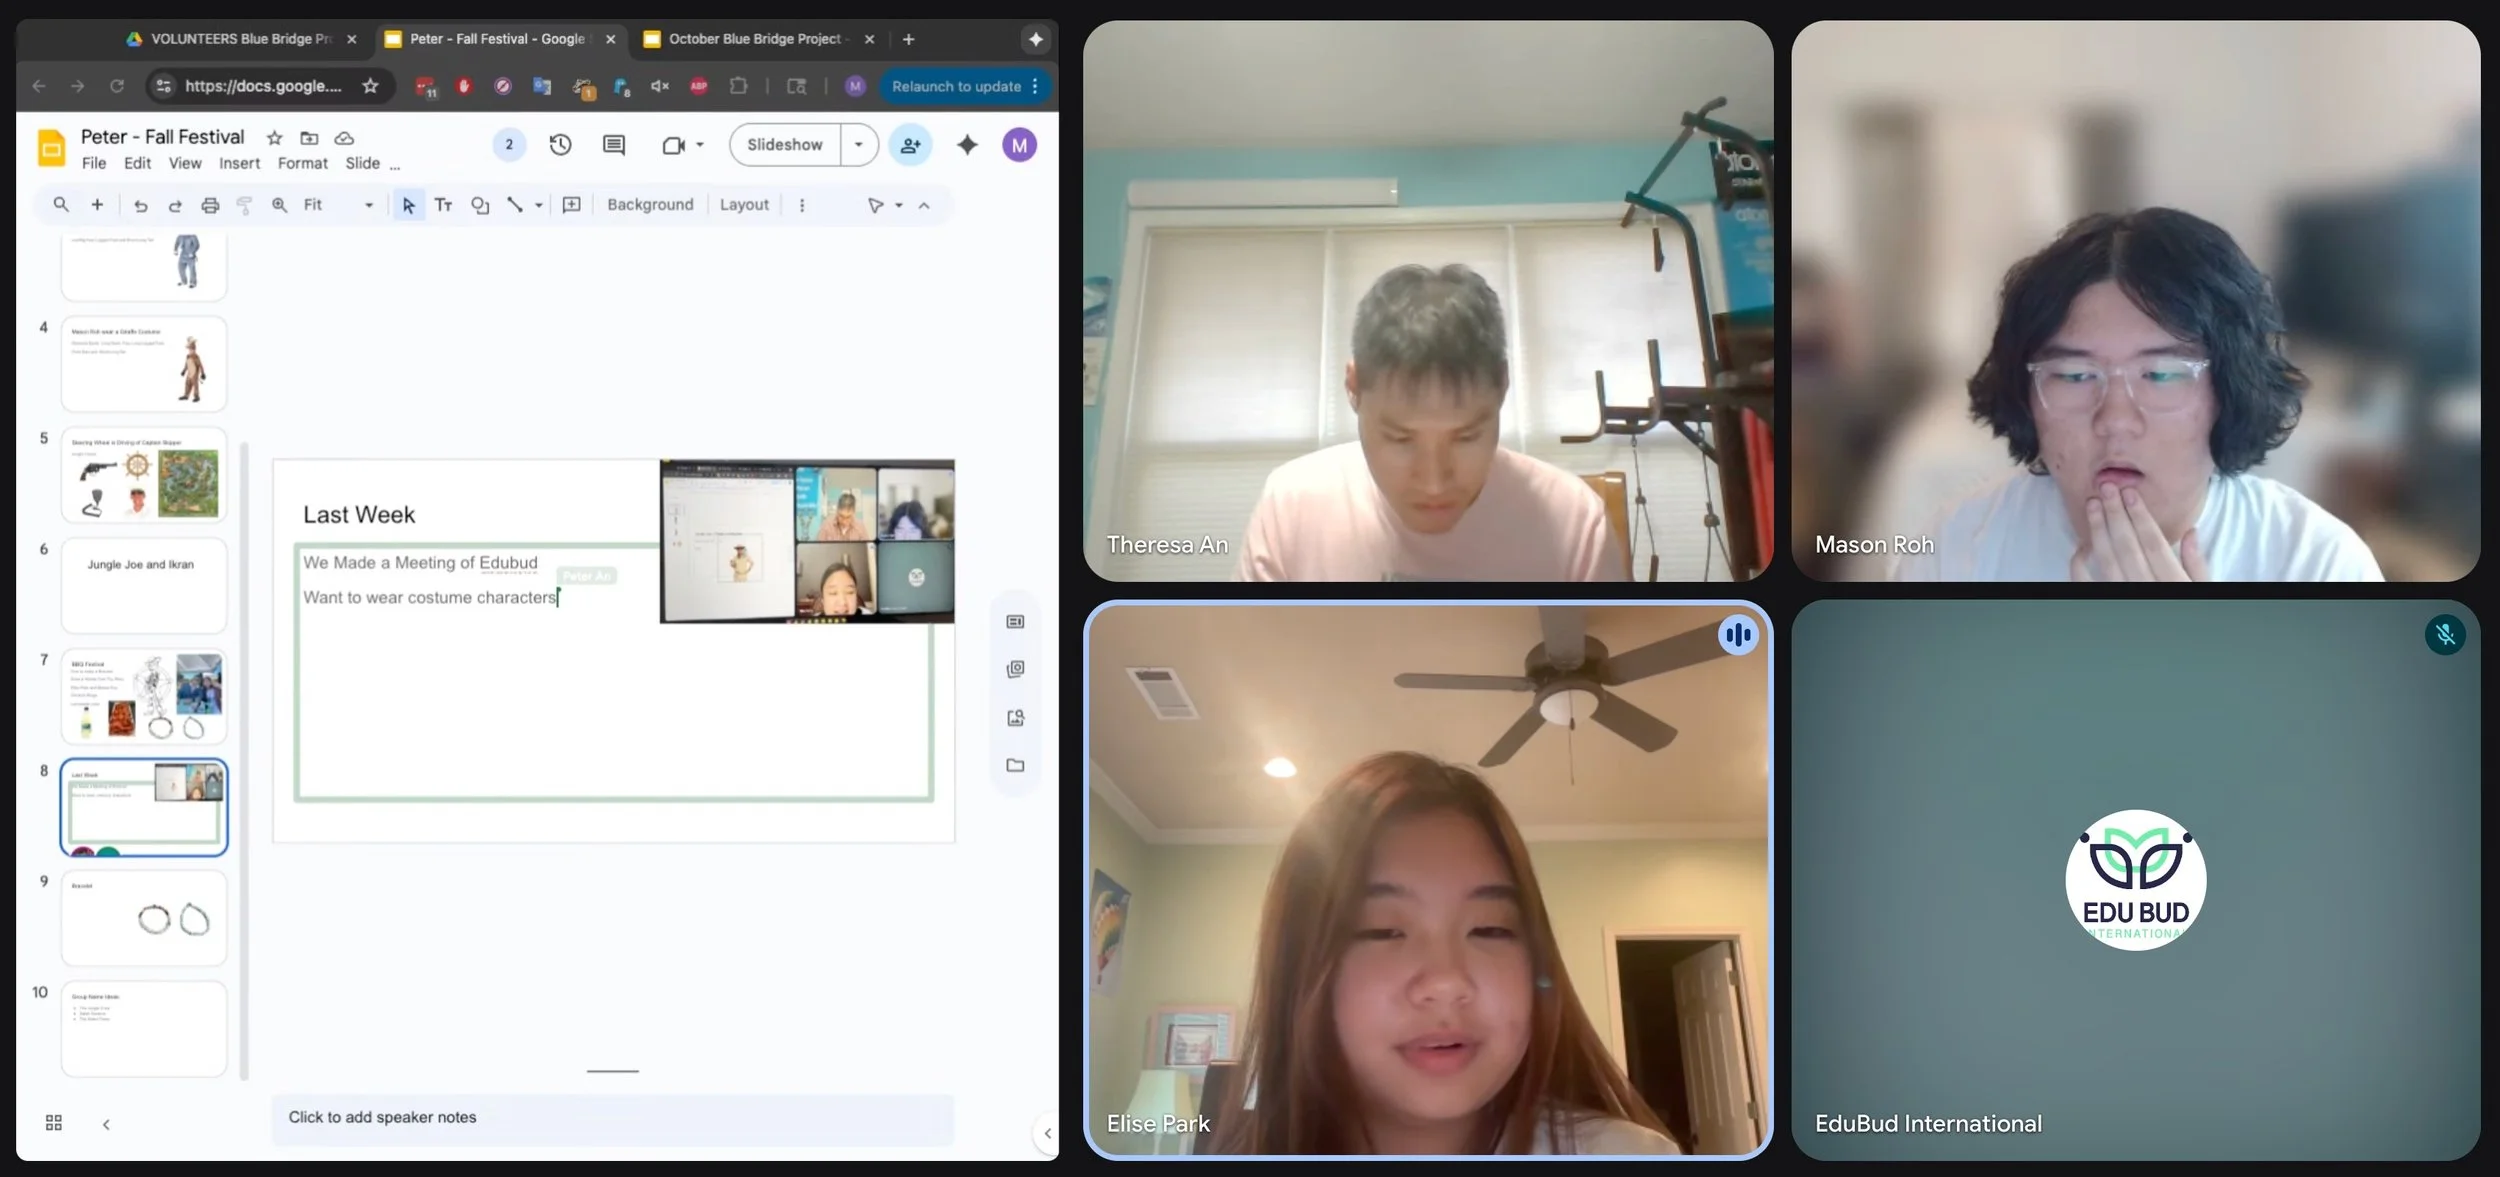Collapse the filmstrip panel
Screen dimensions: 2500x1177
[x=106, y=1124]
